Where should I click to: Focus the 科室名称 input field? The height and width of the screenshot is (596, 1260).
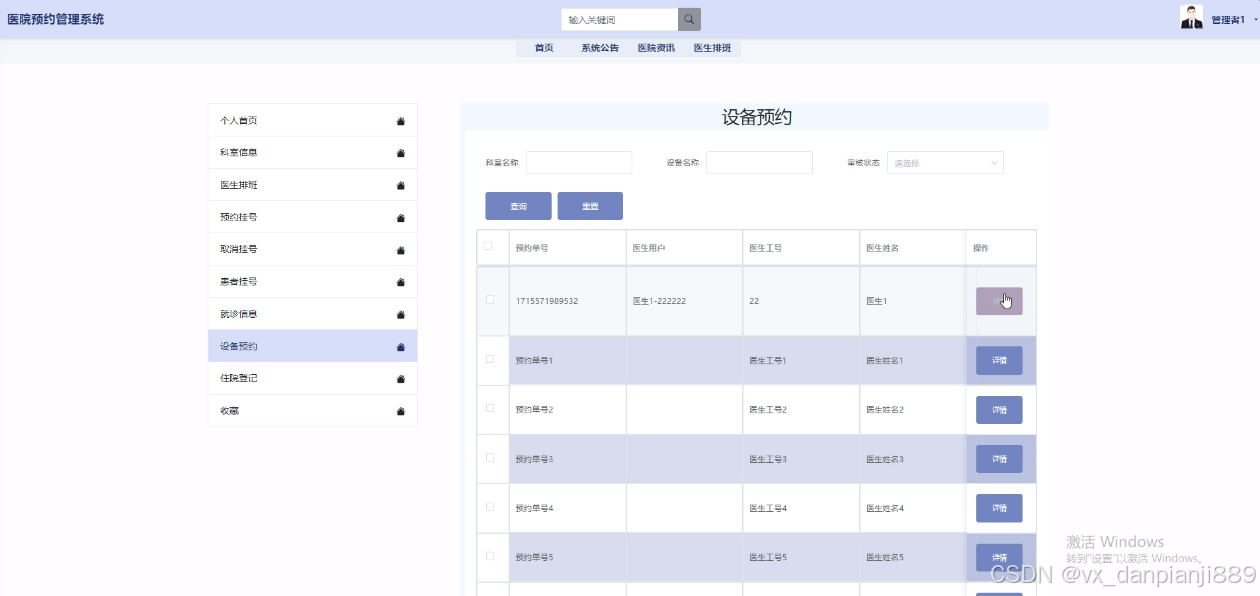click(x=579, y=162)
